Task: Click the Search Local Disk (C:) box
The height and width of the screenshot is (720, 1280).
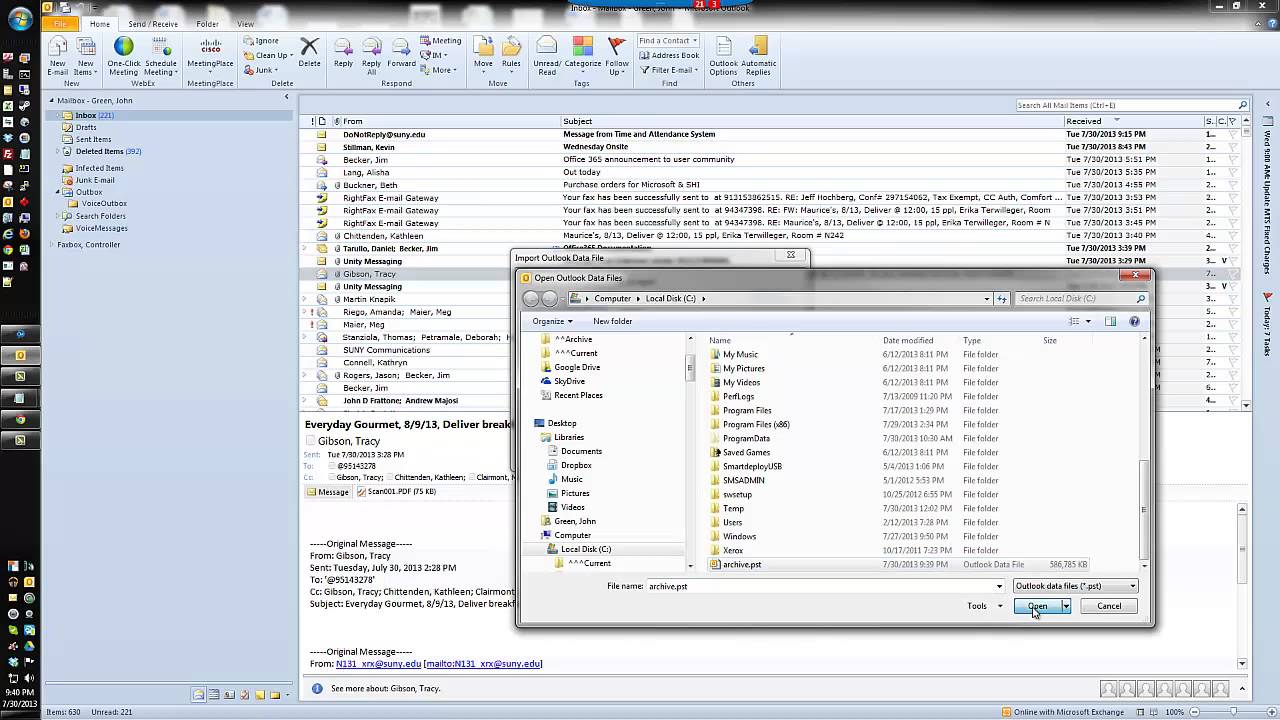Action: point(1081,298)
